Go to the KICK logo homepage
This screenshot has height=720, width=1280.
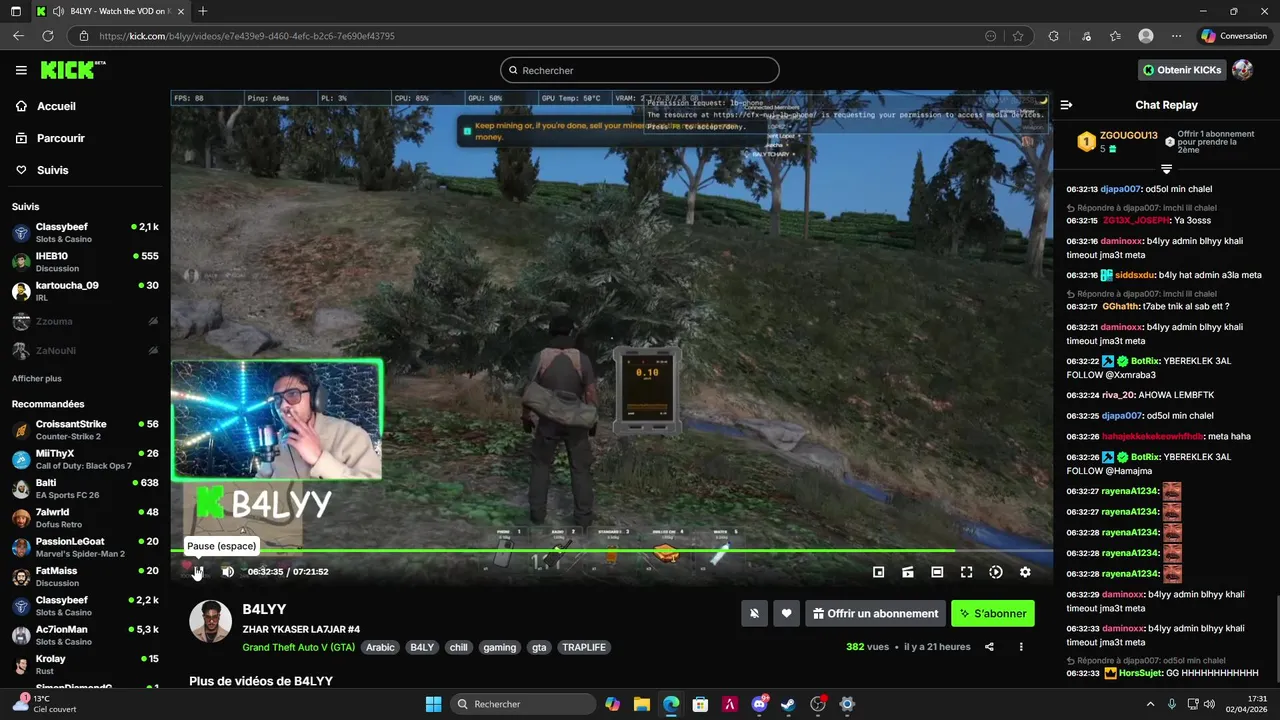click(72, 70)
